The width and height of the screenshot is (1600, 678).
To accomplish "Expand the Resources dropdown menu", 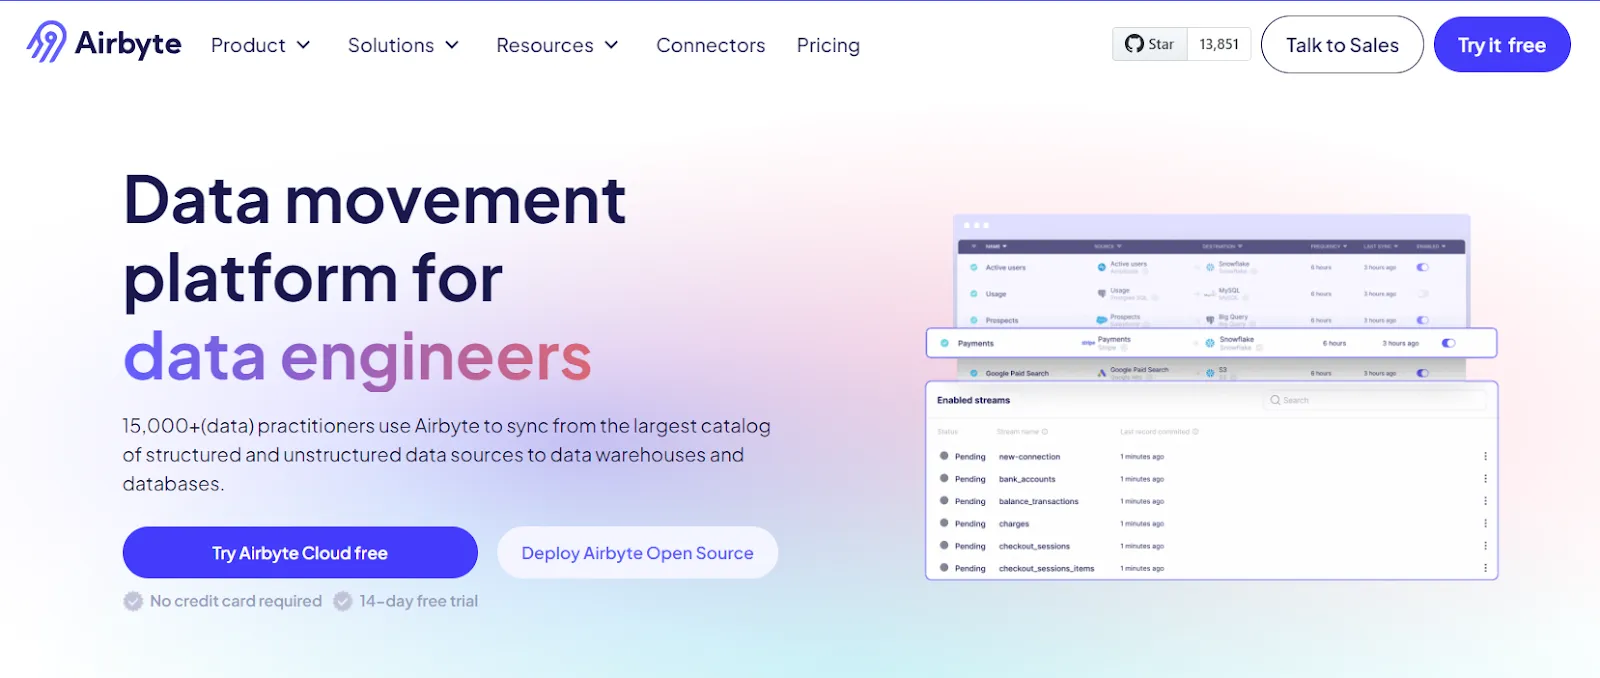I will click(558, 45).
